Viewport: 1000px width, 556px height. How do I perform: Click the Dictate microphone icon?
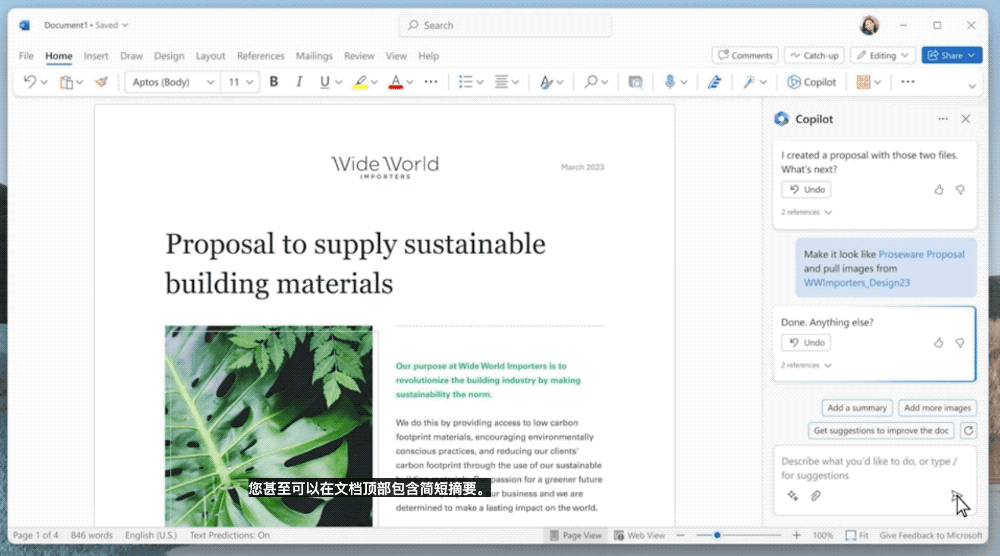670,82
